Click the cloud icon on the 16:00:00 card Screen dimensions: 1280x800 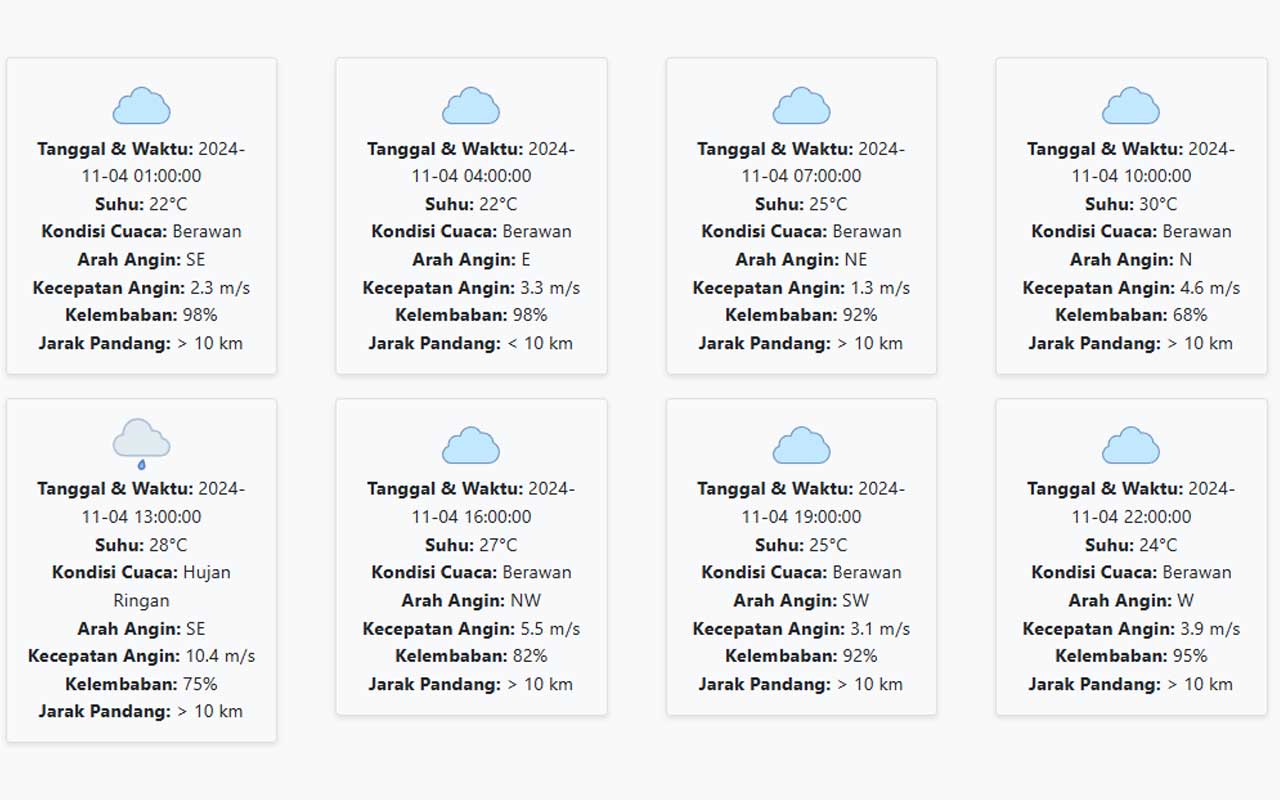coord(471,446)
